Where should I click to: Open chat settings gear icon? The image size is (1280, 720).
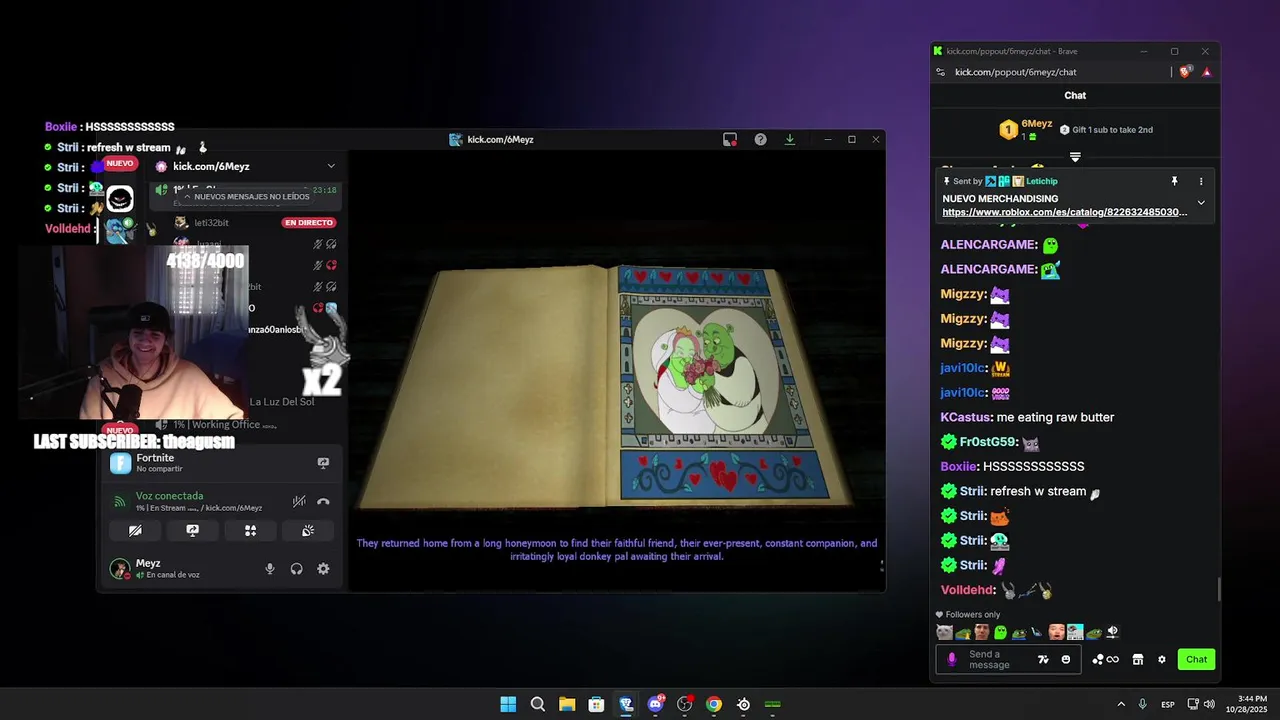point(1162,660)
